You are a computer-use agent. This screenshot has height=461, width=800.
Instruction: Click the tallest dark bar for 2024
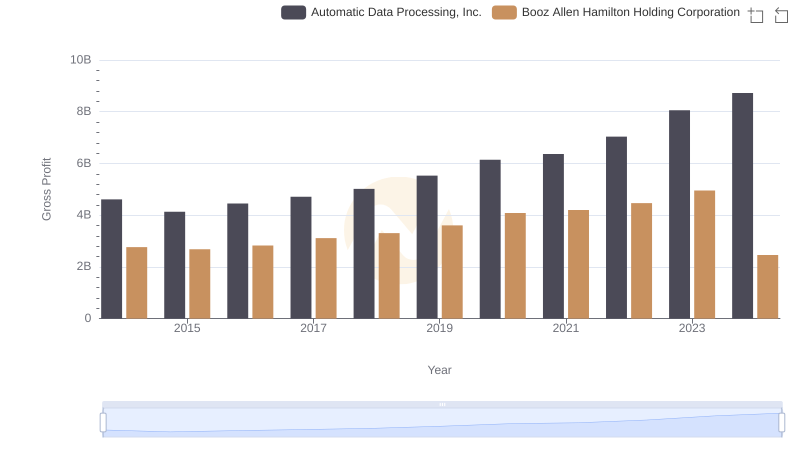[x=742, y=206]
